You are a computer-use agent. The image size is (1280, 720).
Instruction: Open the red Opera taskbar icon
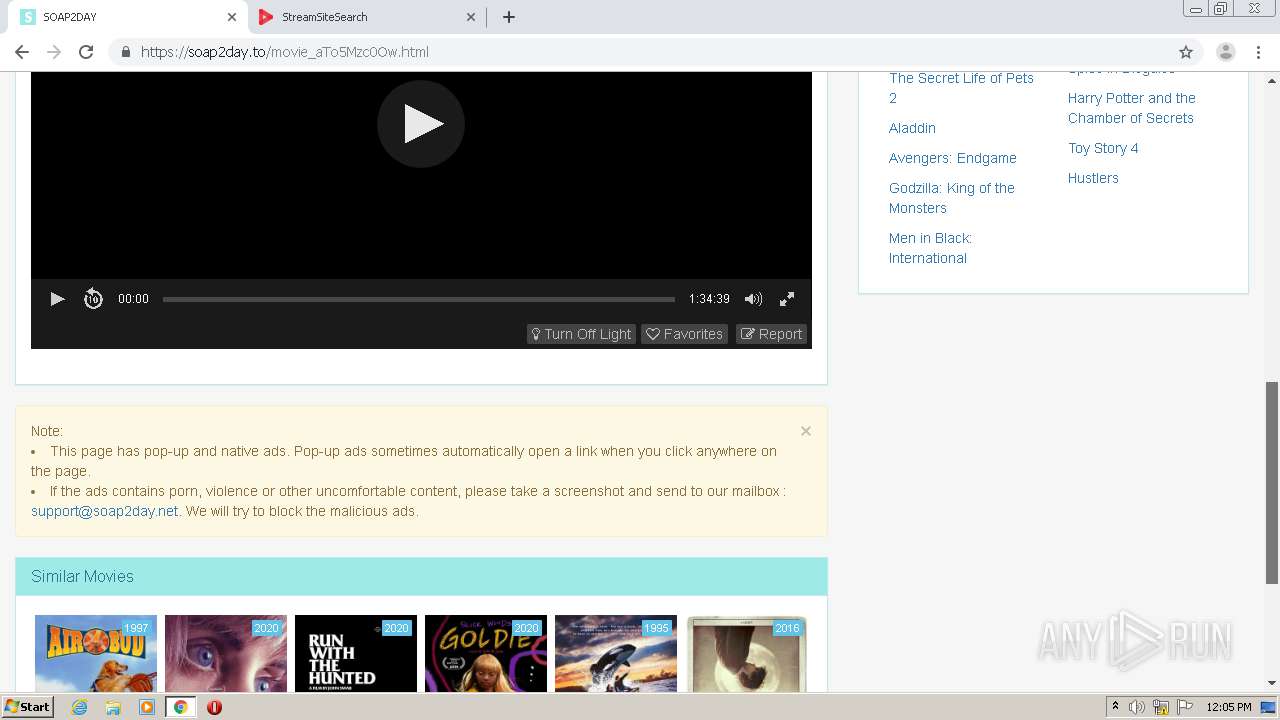pyautogui.click(x=214, y=707)
